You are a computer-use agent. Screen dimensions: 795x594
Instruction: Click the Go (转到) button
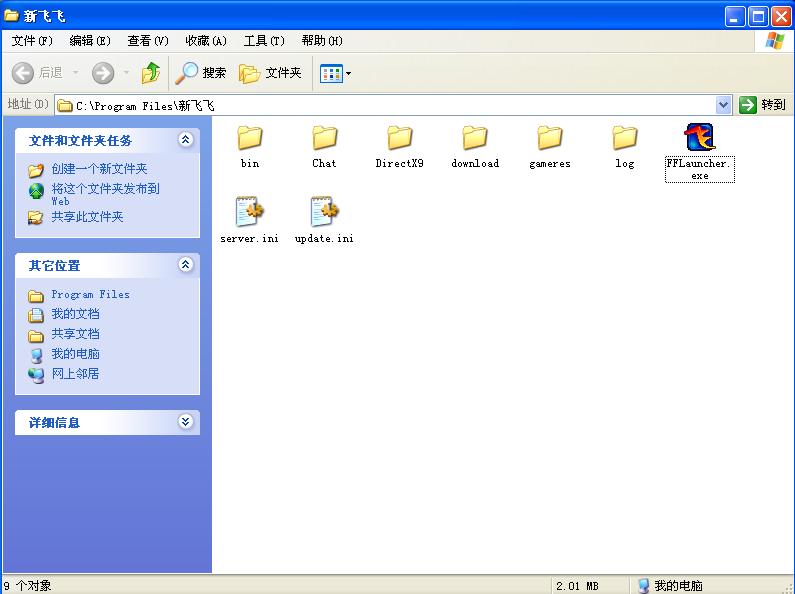(x=763, y=105)
